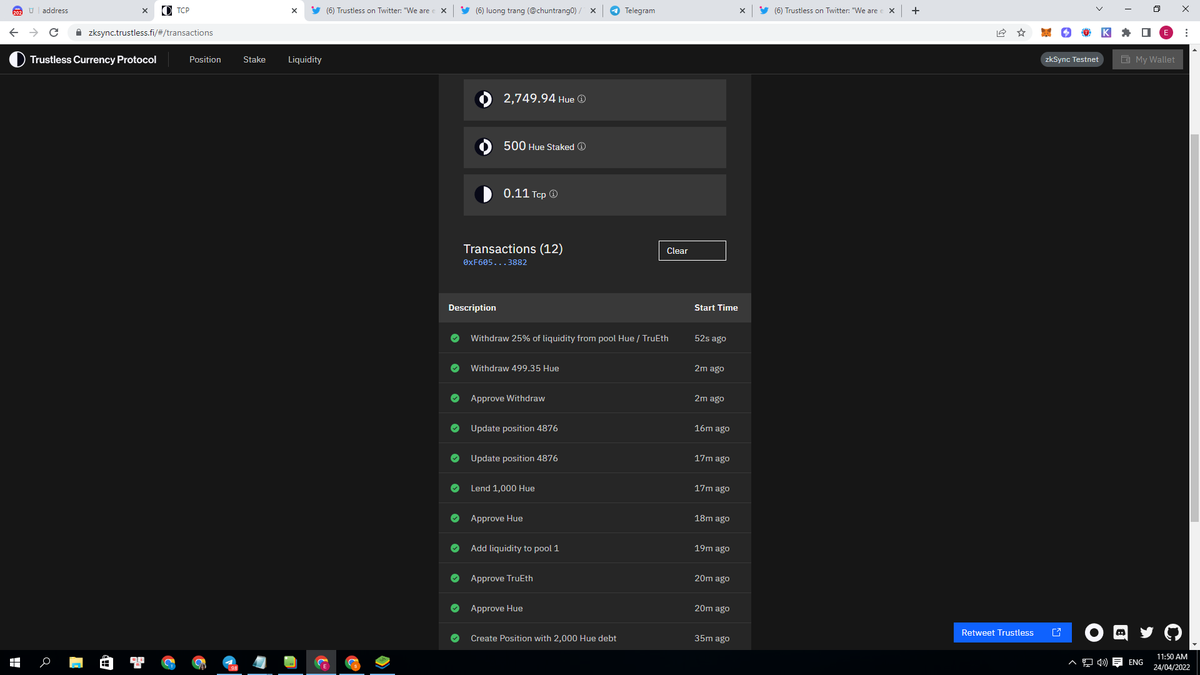Open Telegram from the taskbar
The height and width of the screenshot is (675, 1200).
click(x=229, y=662)
